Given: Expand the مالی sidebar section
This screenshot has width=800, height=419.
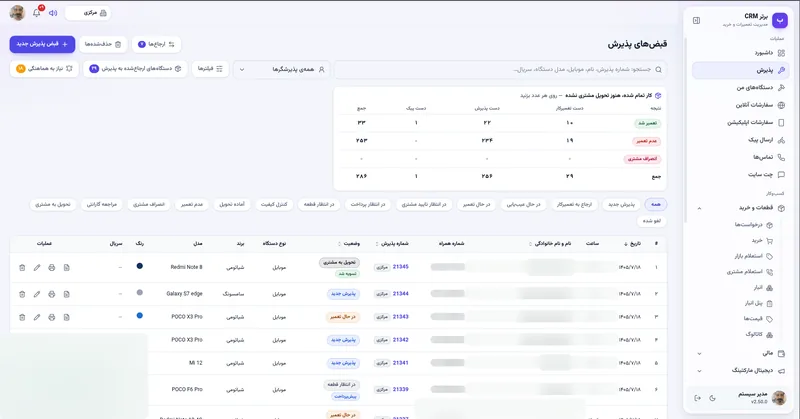Looking at the screenshot, I should [x=699, y=353].
